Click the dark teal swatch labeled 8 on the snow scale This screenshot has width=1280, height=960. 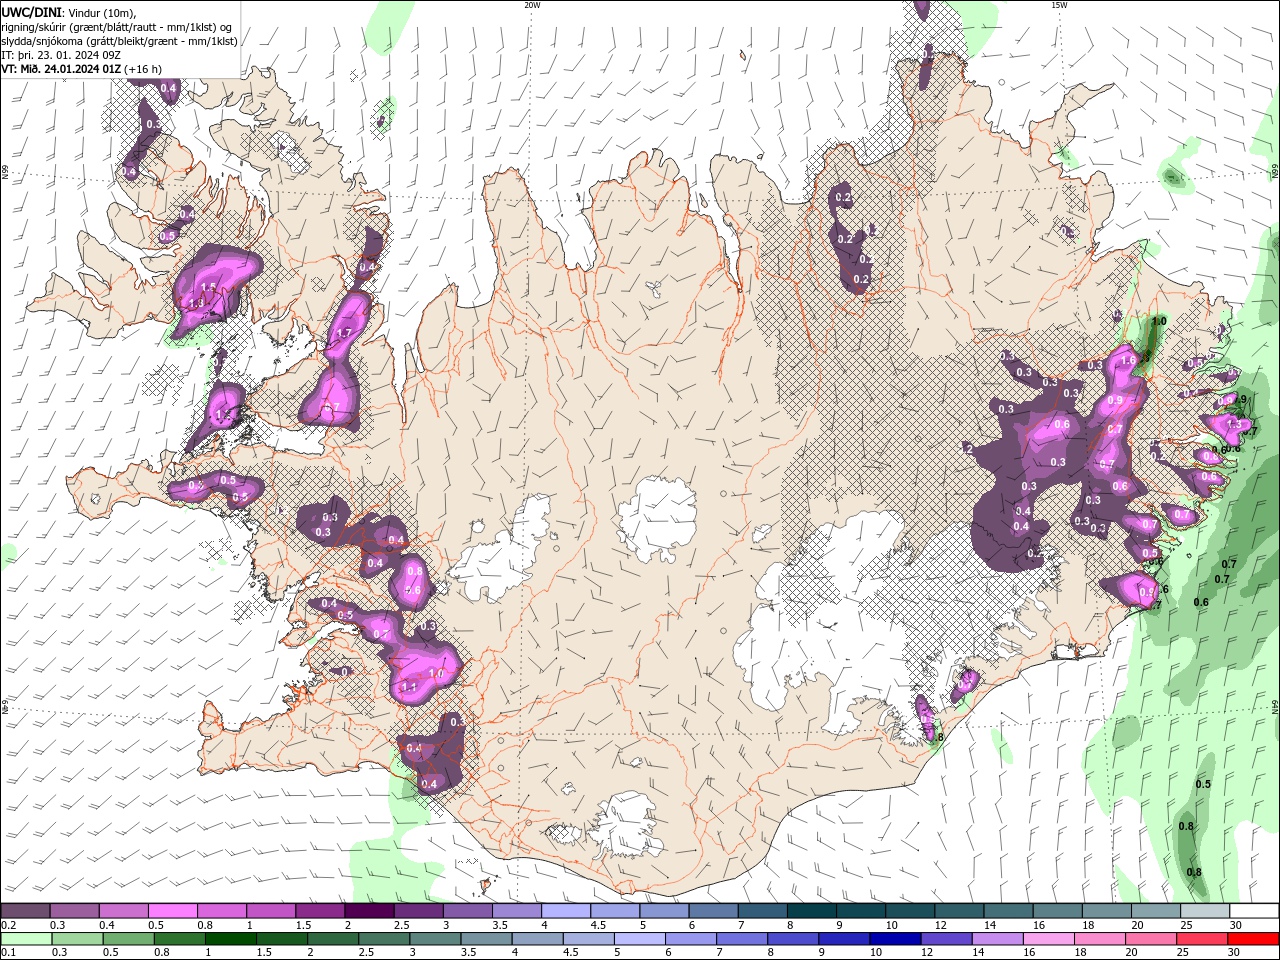tap(811, 911)
